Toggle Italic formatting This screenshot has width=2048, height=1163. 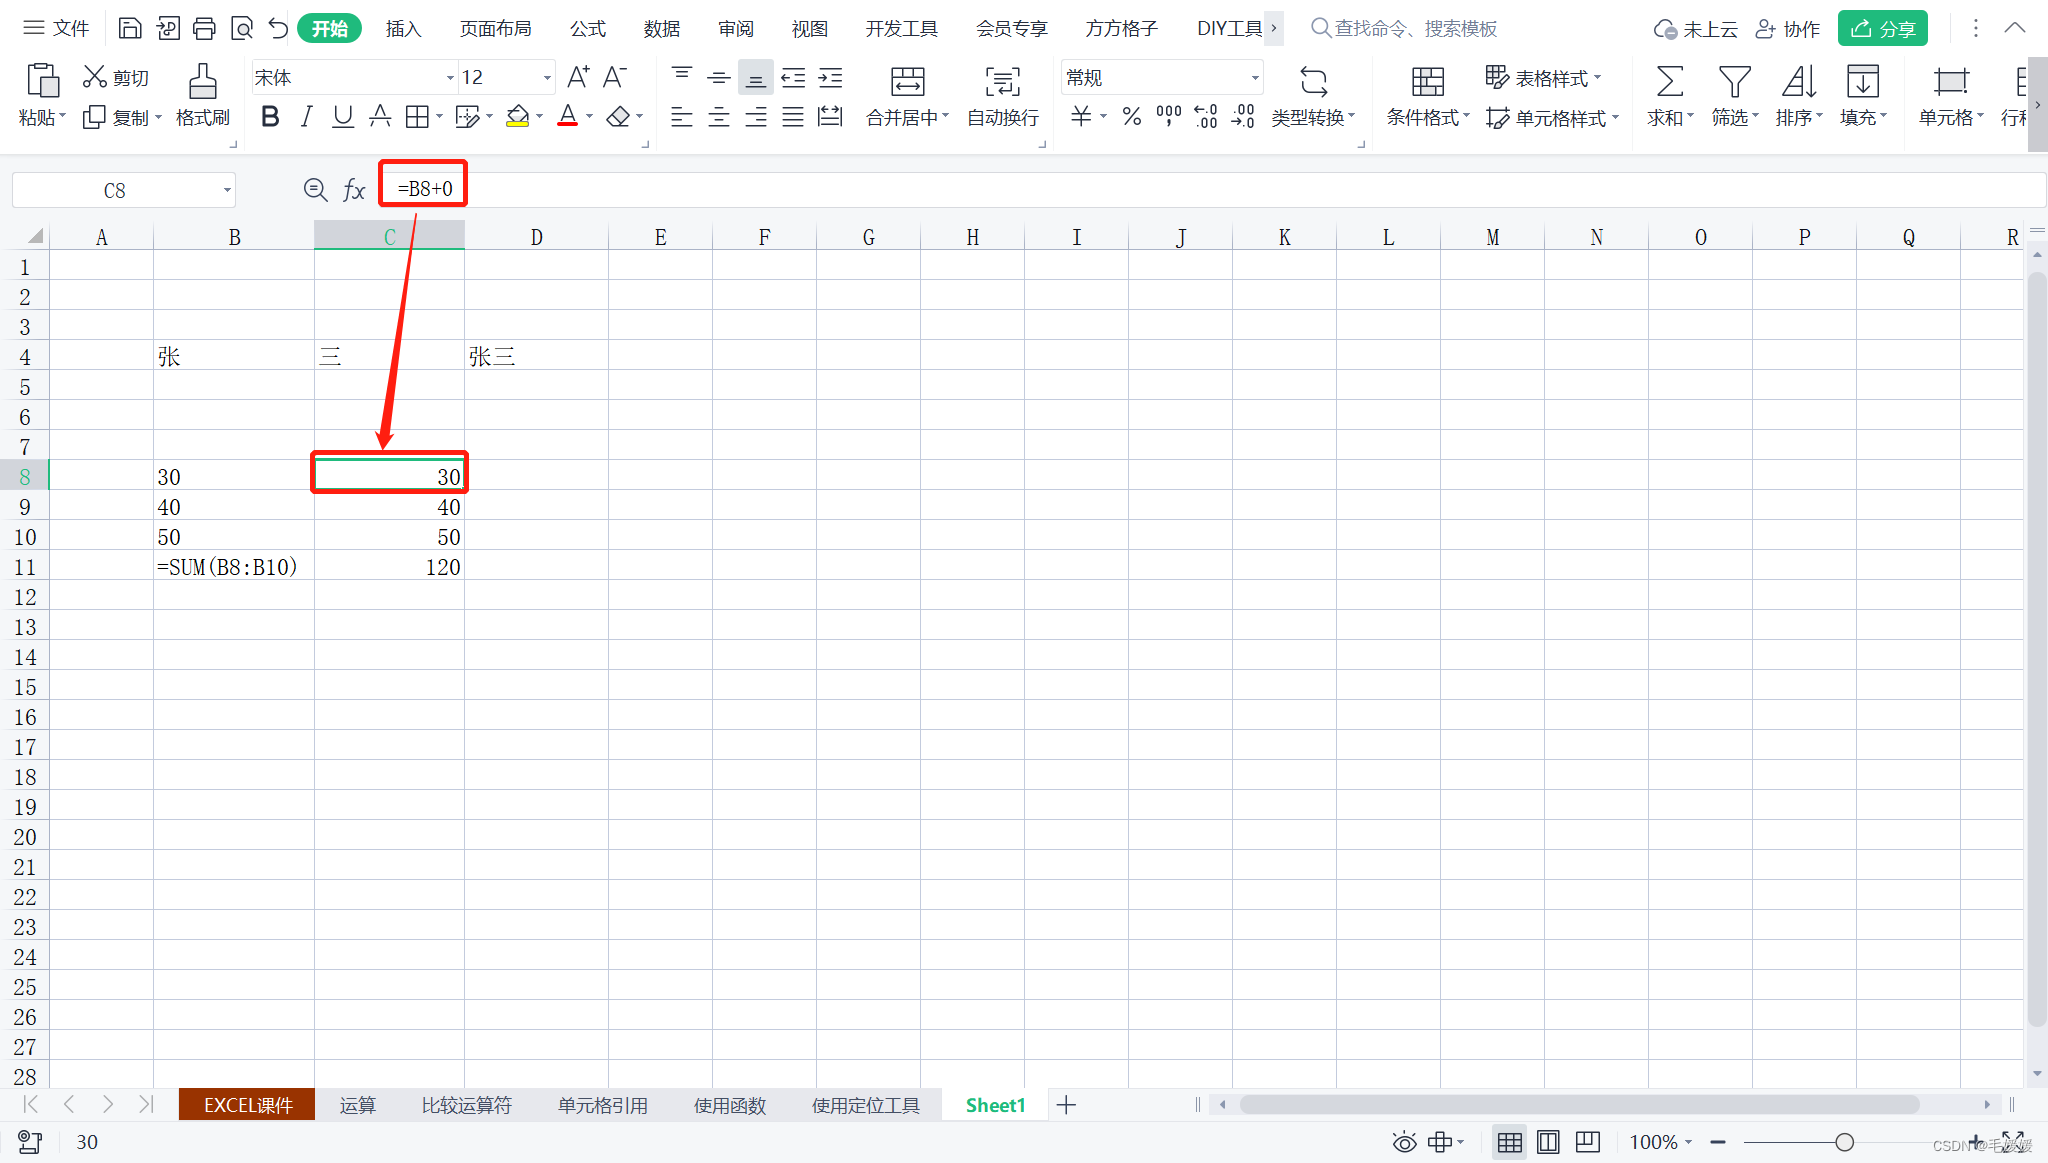[307, 117]
